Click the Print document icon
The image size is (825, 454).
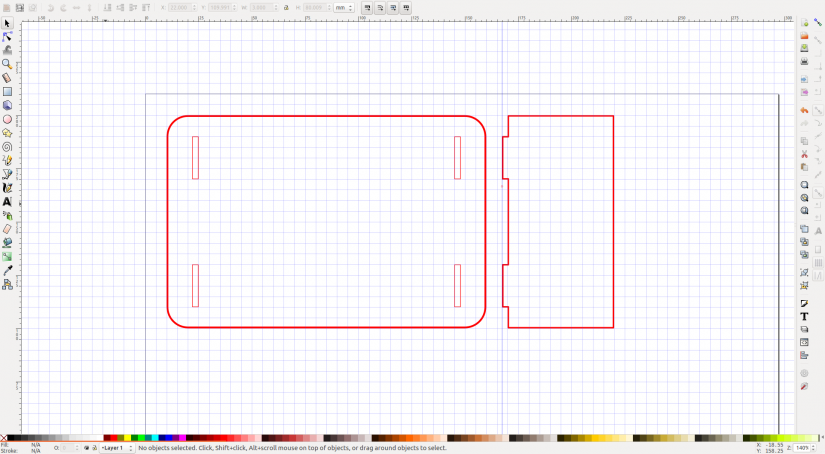tap(804, 62)
